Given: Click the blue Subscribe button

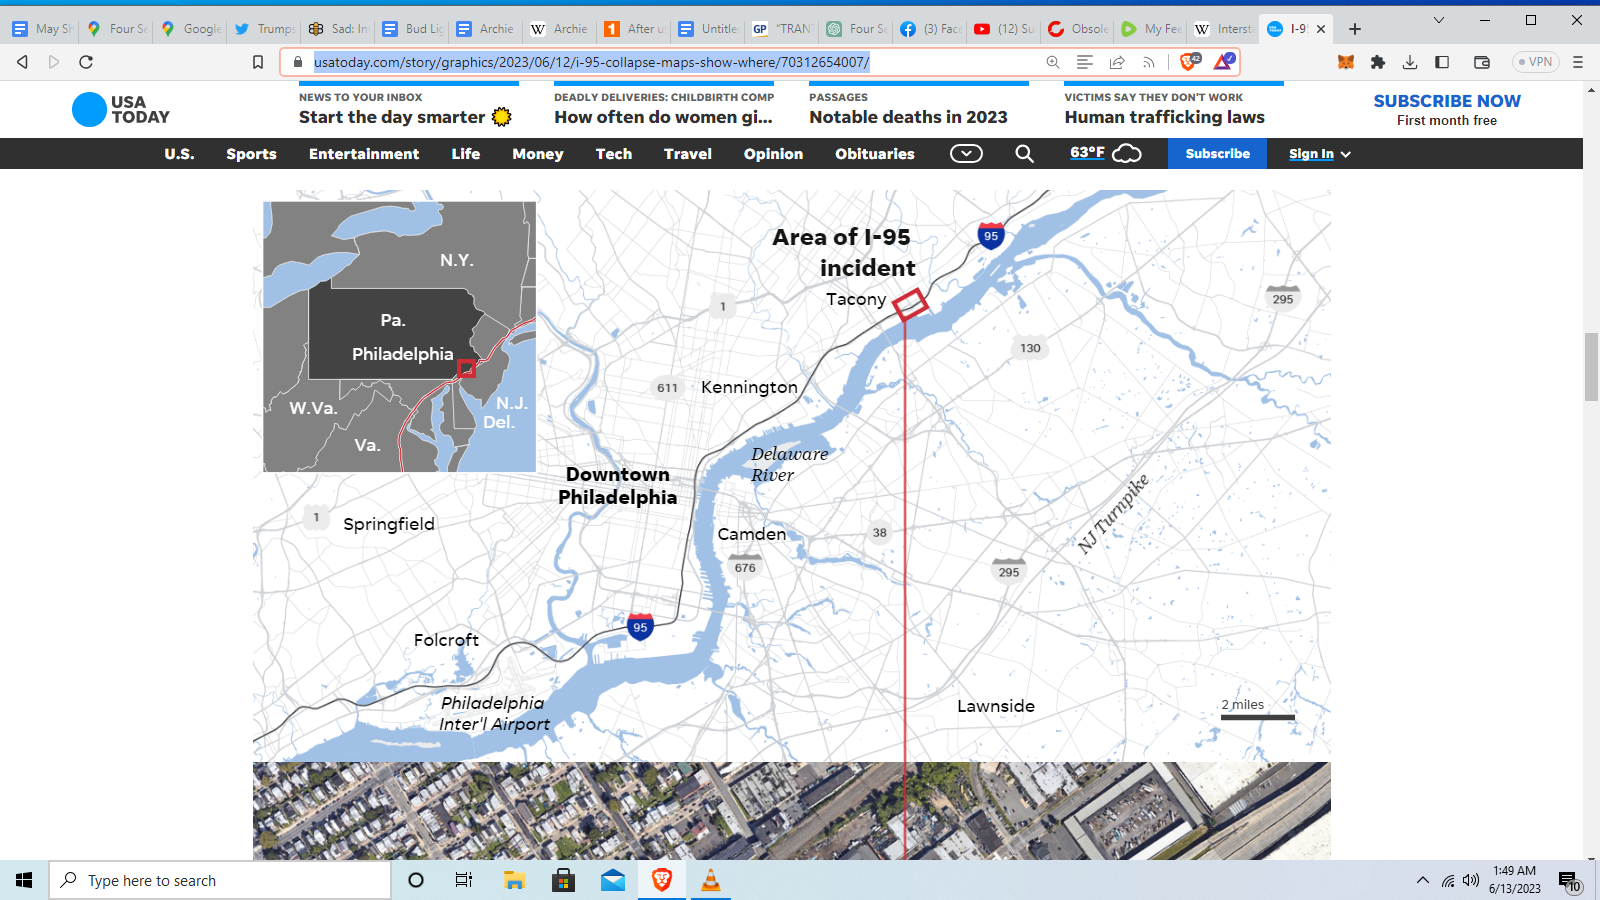Looking at the screenshot, I should point(1217,154).
